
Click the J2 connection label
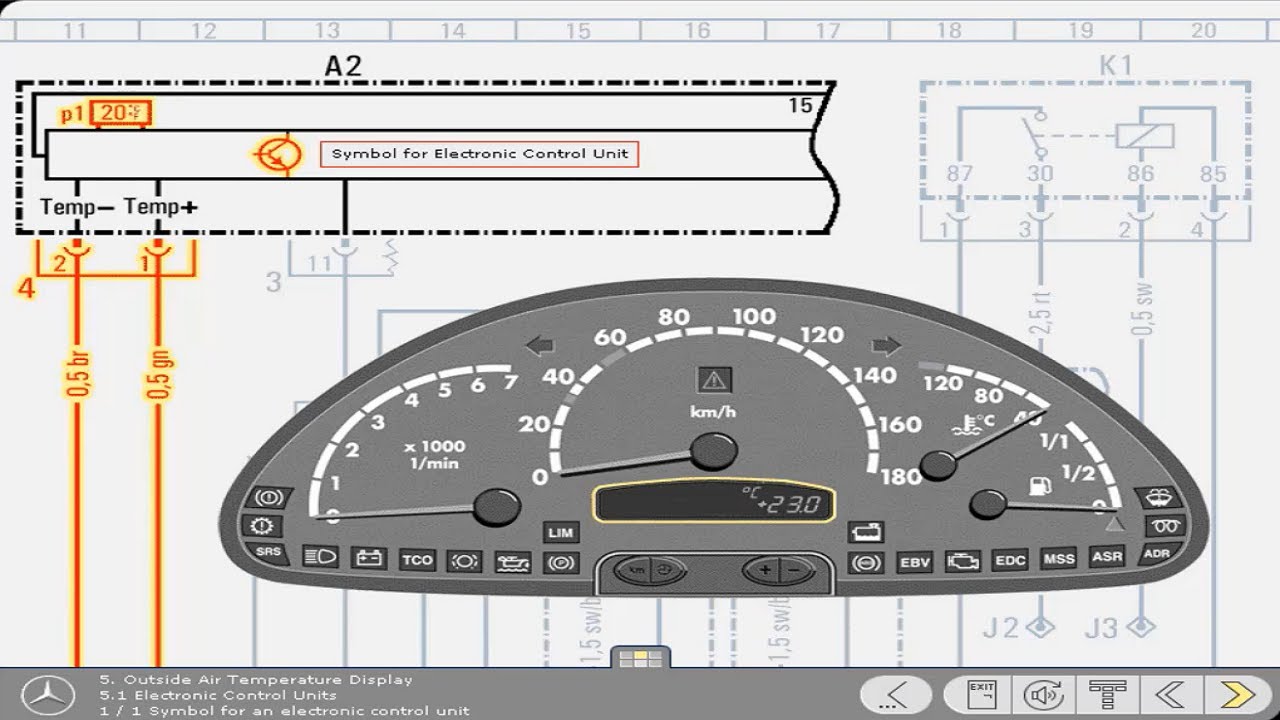coord(1000,628)
